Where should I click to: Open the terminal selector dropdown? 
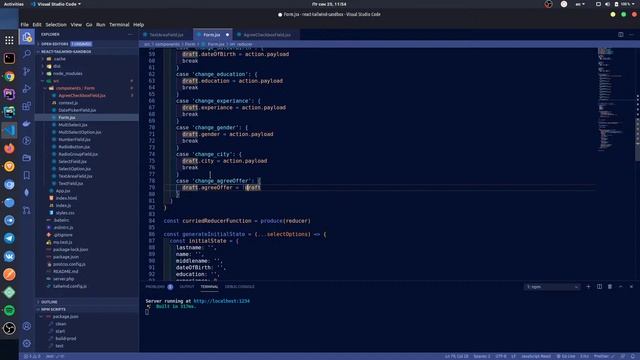[552, 287]
